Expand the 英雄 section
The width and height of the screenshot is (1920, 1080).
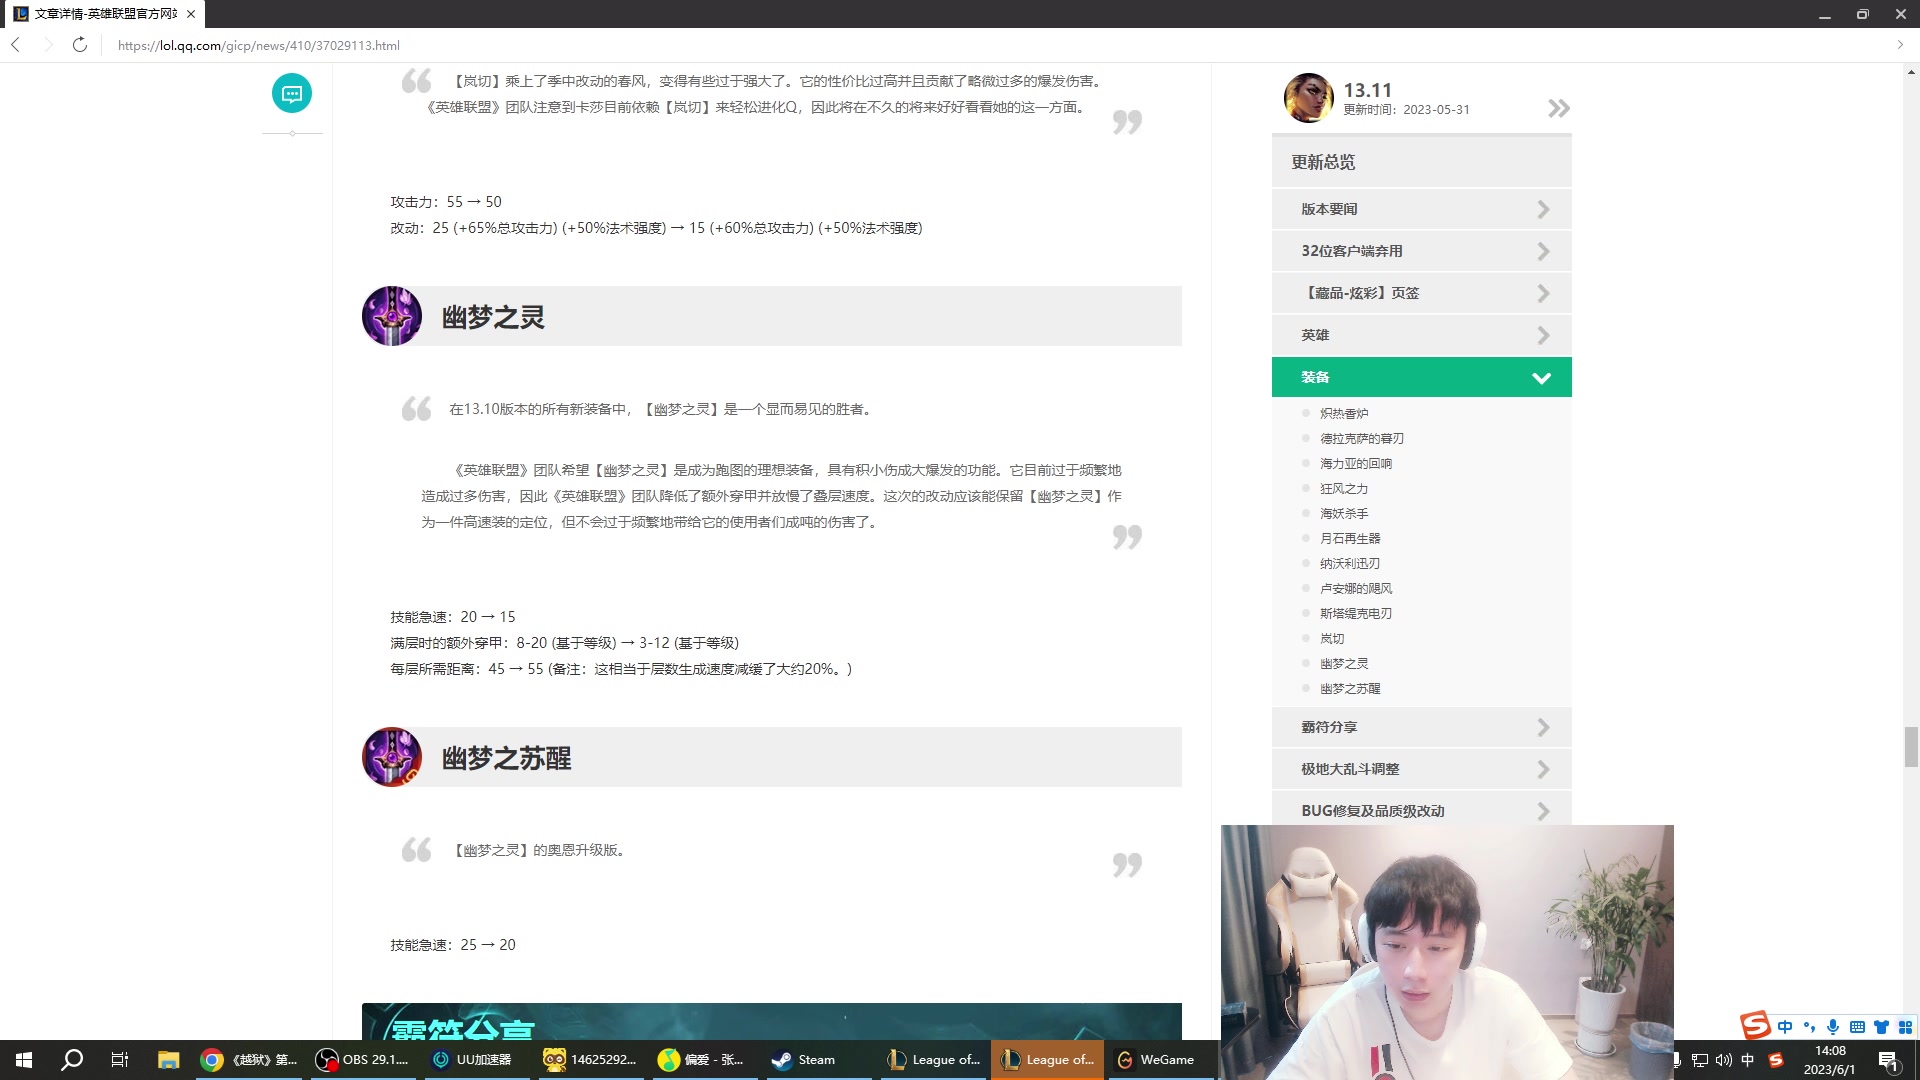pos(1422,335)
